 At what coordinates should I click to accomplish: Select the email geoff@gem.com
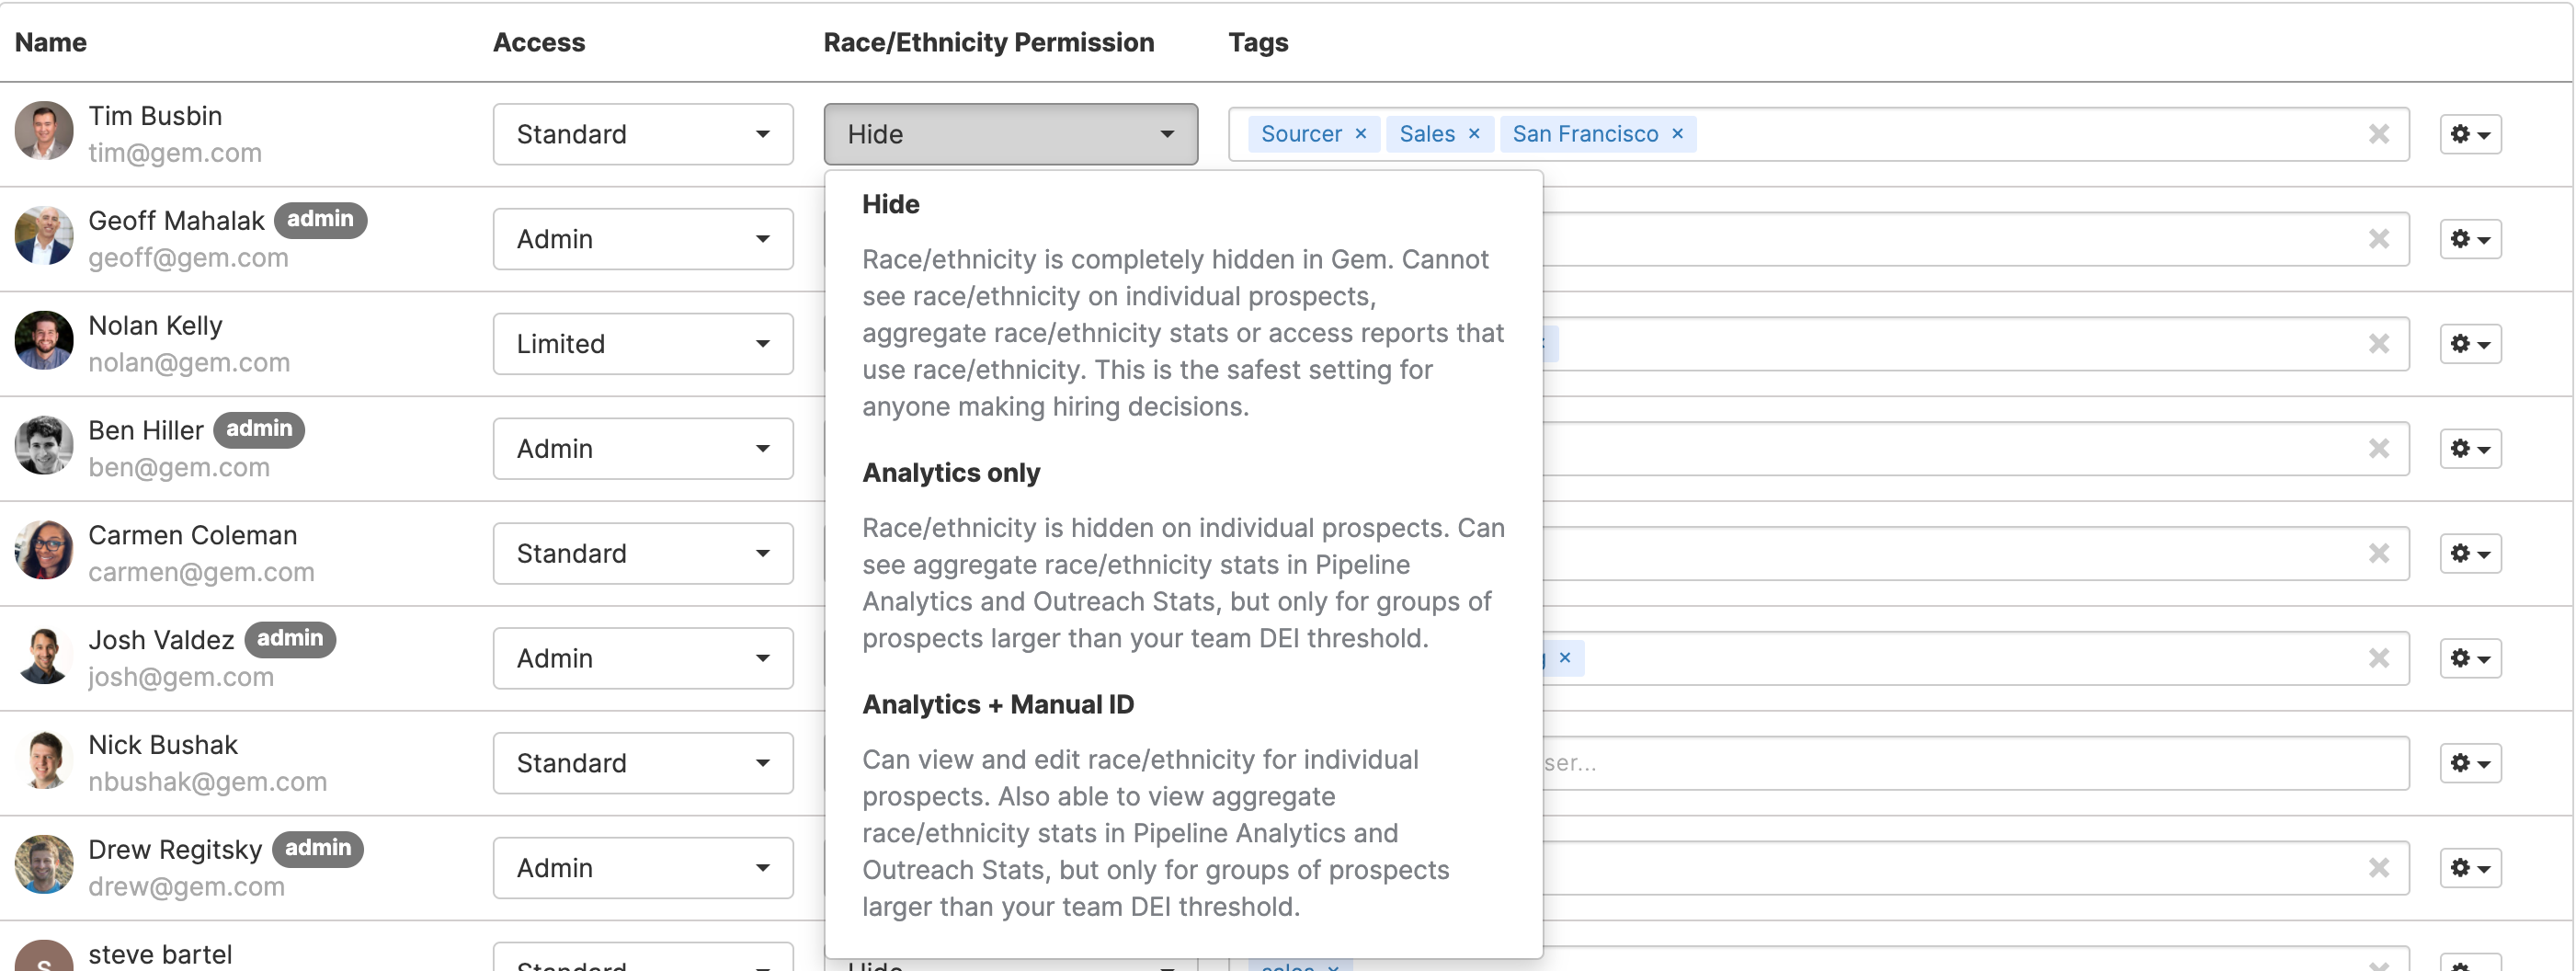pos(188,258)
